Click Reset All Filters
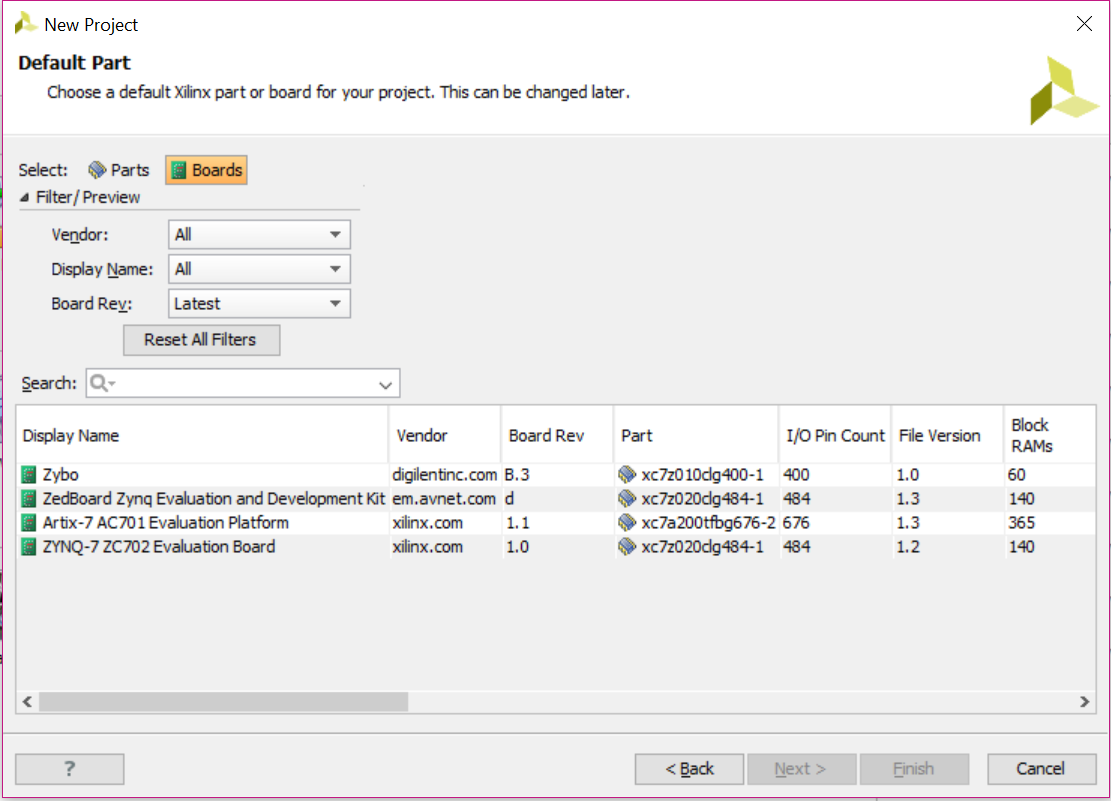 201,340
